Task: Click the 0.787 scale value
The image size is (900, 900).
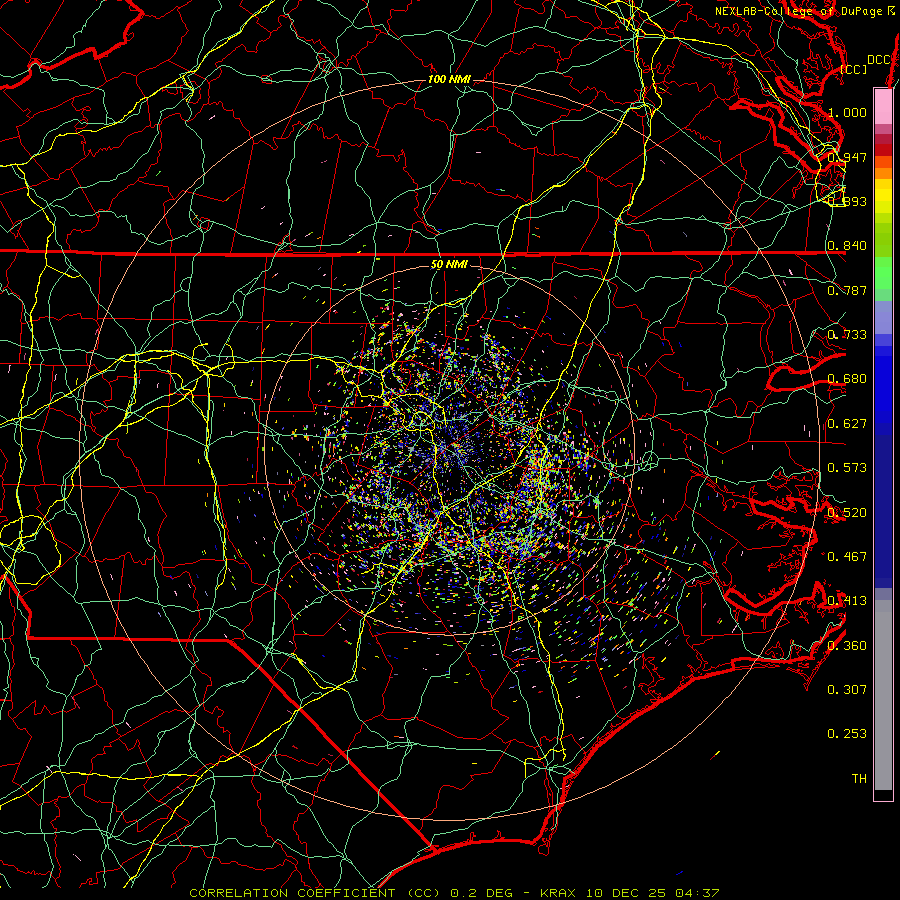Action: tap(847, 290)
